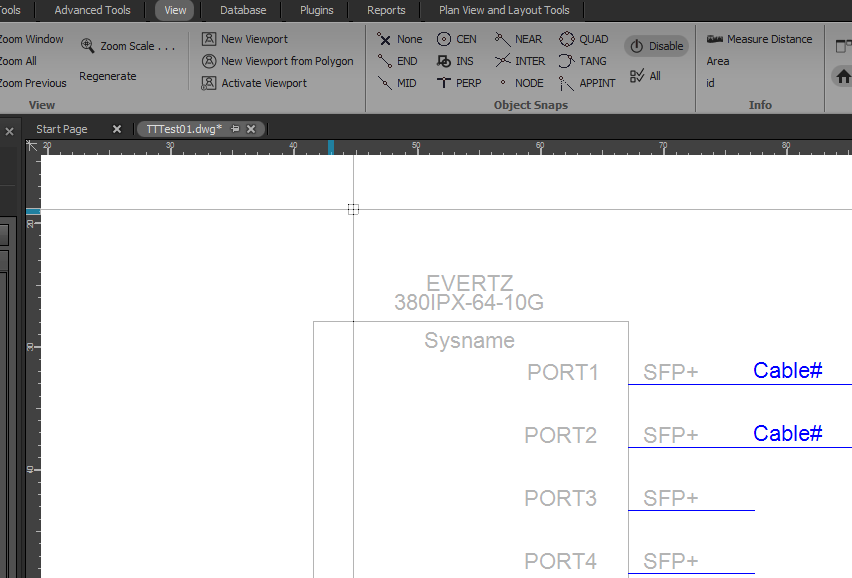Image resolution: width=852 pixels, height=578 pixels.
Task: Select the None object snap icon
Action: 384,39
